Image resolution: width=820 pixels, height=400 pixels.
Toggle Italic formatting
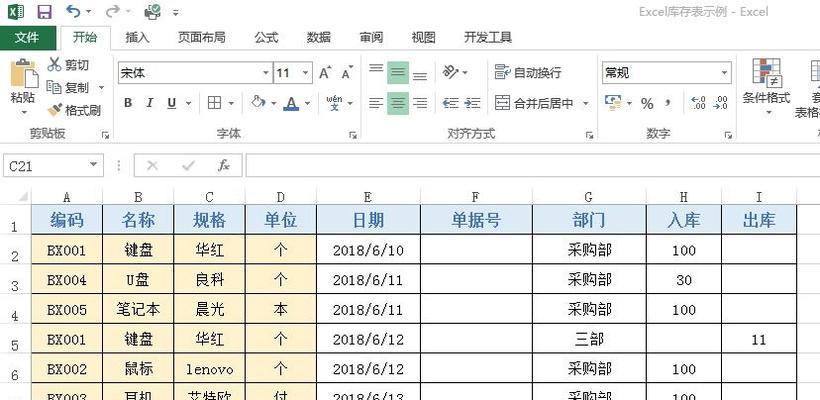pyautogui.click(x=150, y=103)
